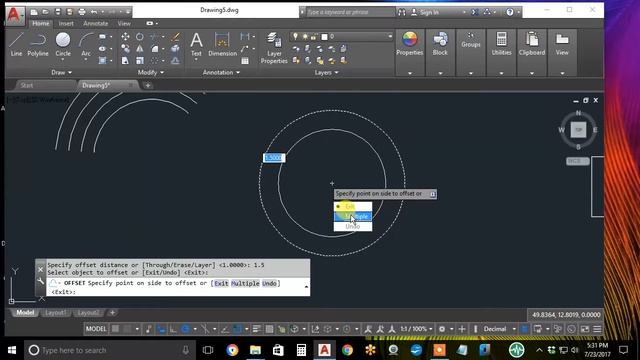This screenshot has height=360, width=640.
Task: Toggle the layer on/off light bulb
Action: pyautogui.click(x=295, y=37)
